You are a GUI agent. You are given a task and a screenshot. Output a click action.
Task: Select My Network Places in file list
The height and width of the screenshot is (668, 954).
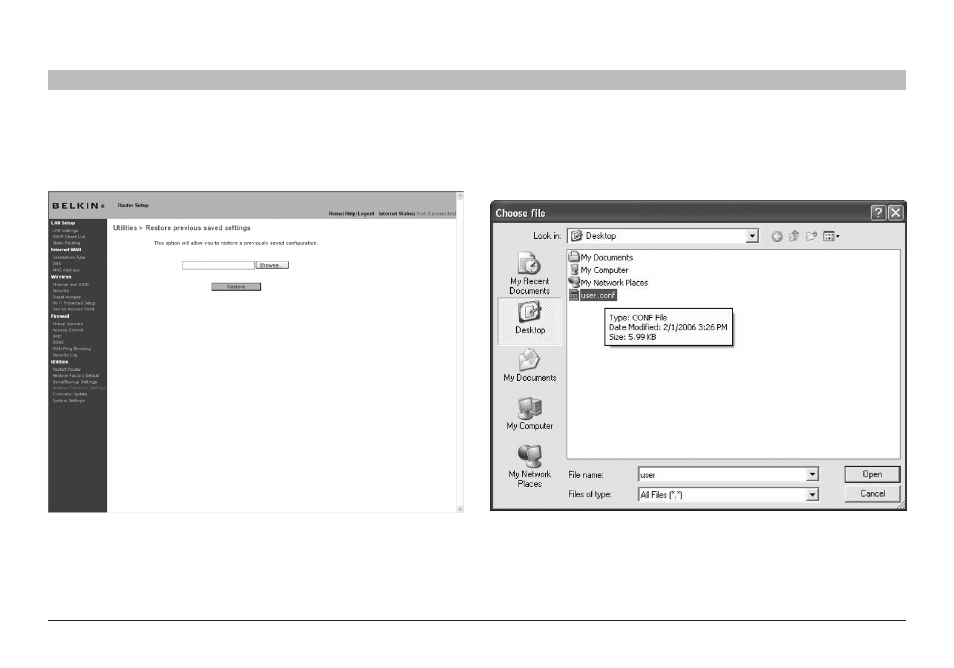coord(608,283)
